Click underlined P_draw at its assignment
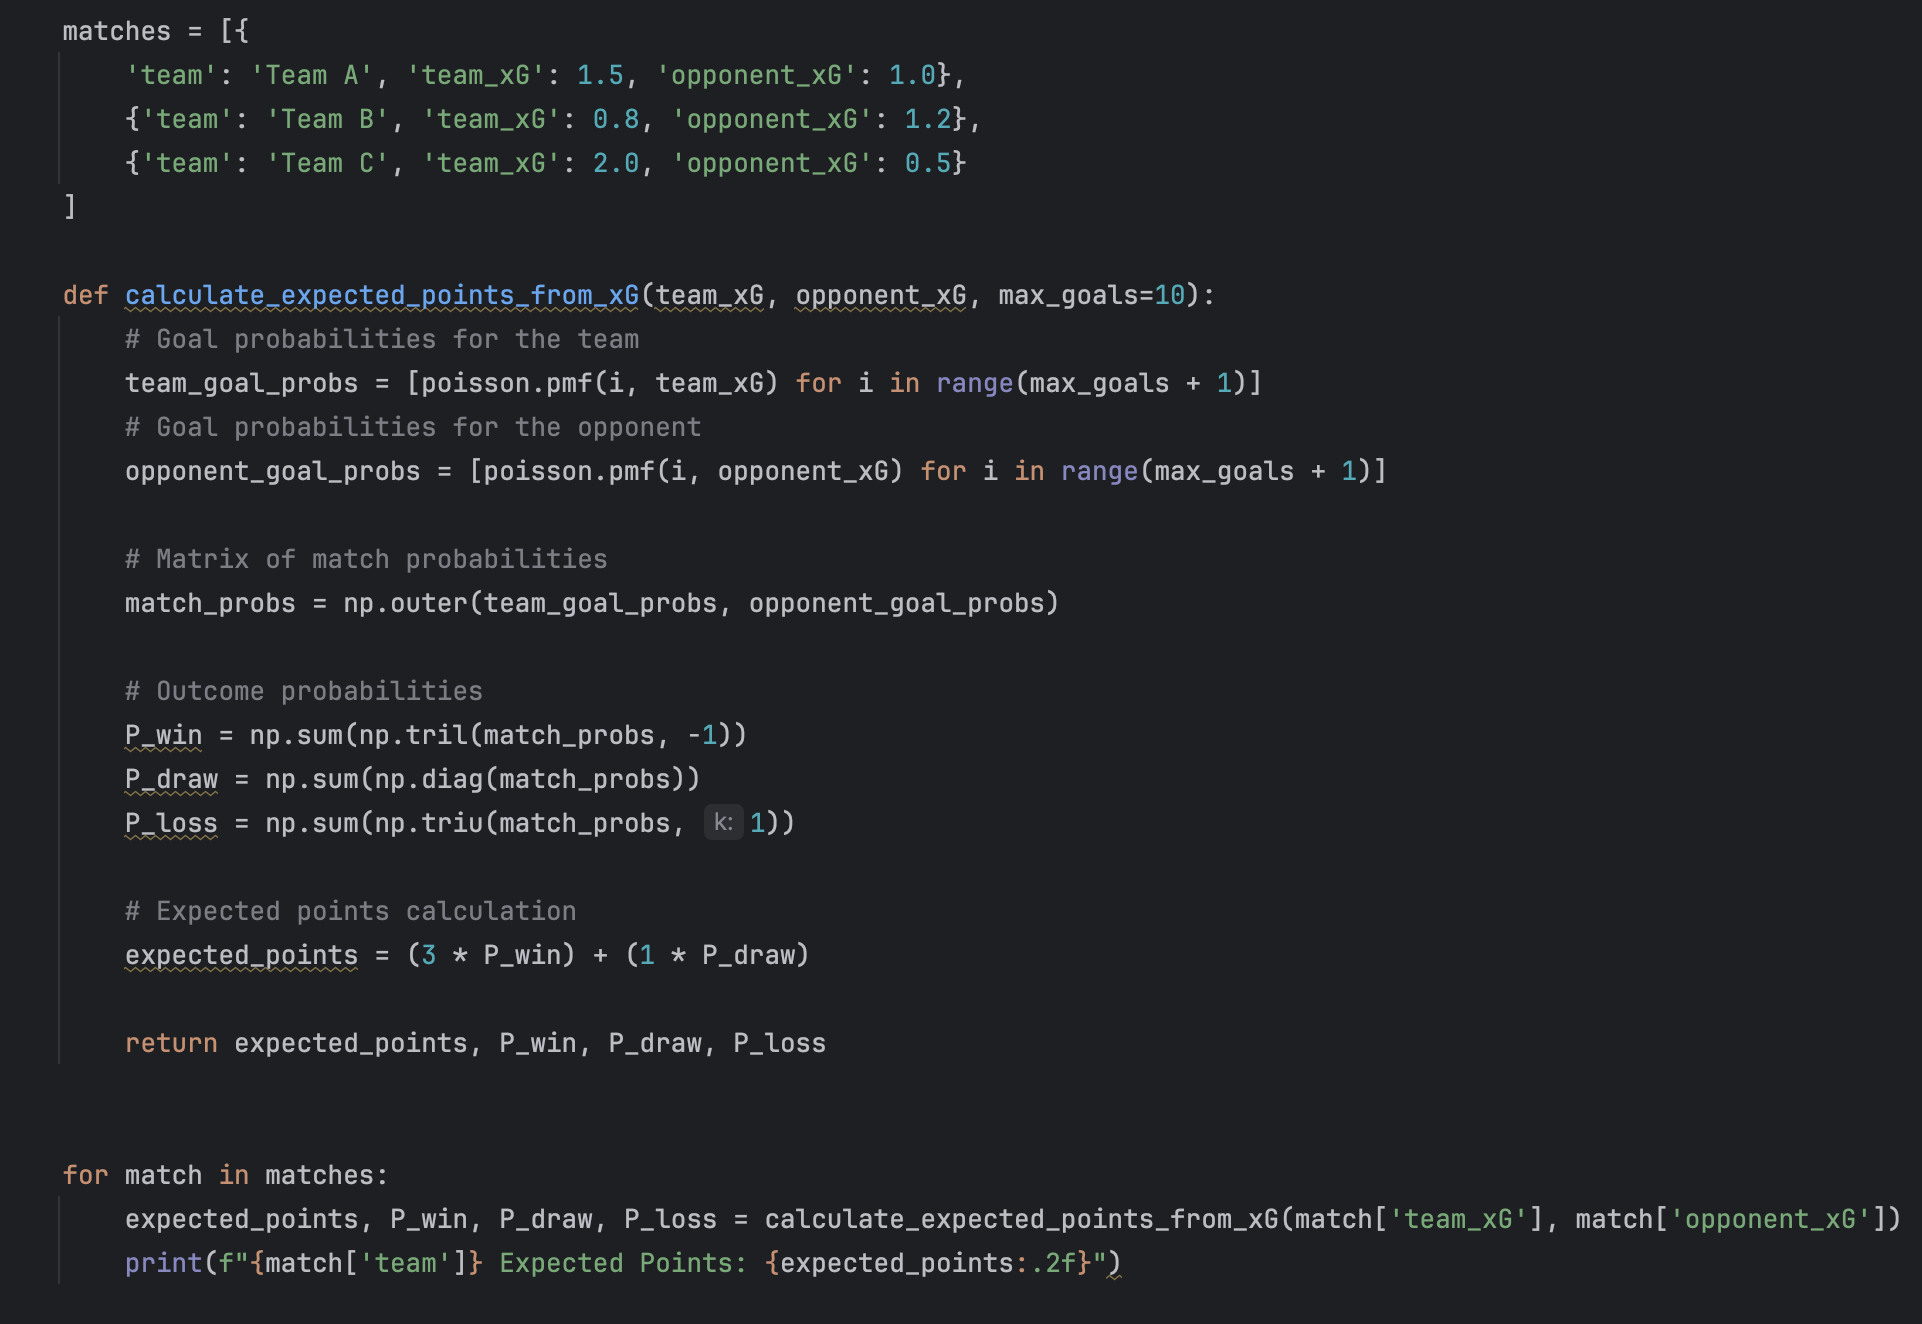1922x1324 pixels. pyautogui.click(x=171, y=779)
